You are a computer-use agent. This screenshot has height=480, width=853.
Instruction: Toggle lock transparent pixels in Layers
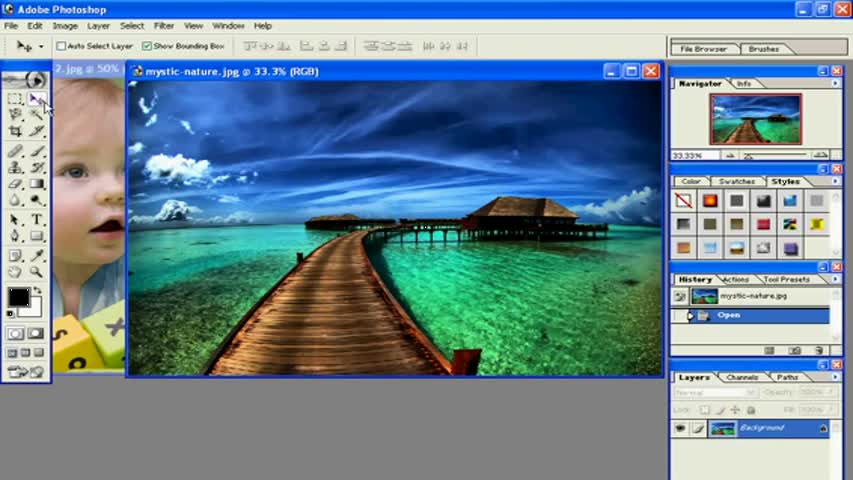click(x=704, y=410)
